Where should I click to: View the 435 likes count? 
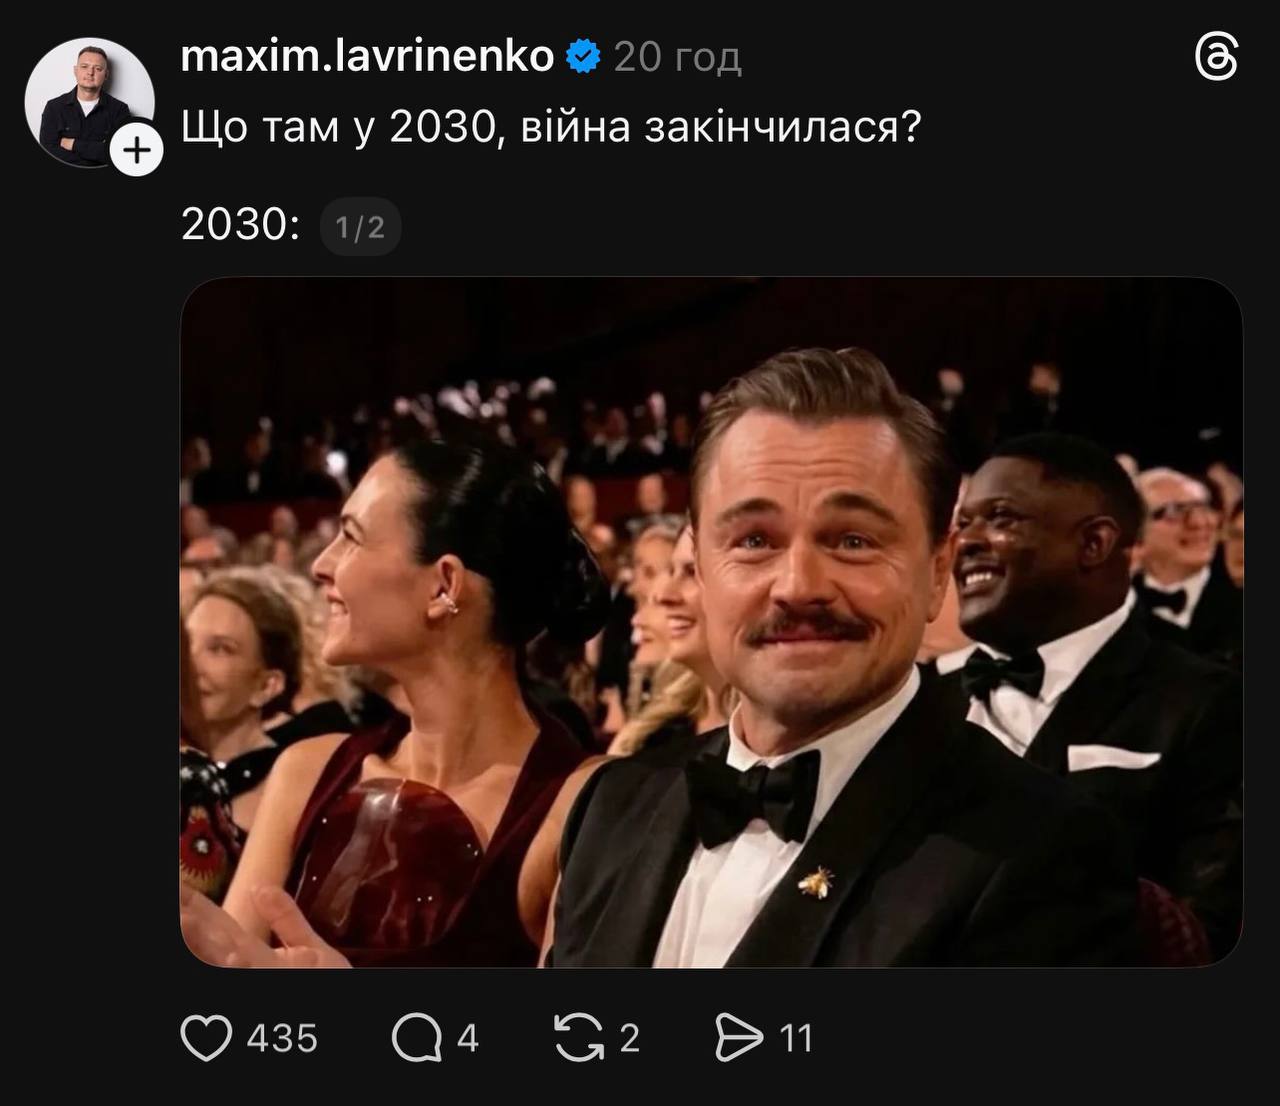coord(282,1038)
